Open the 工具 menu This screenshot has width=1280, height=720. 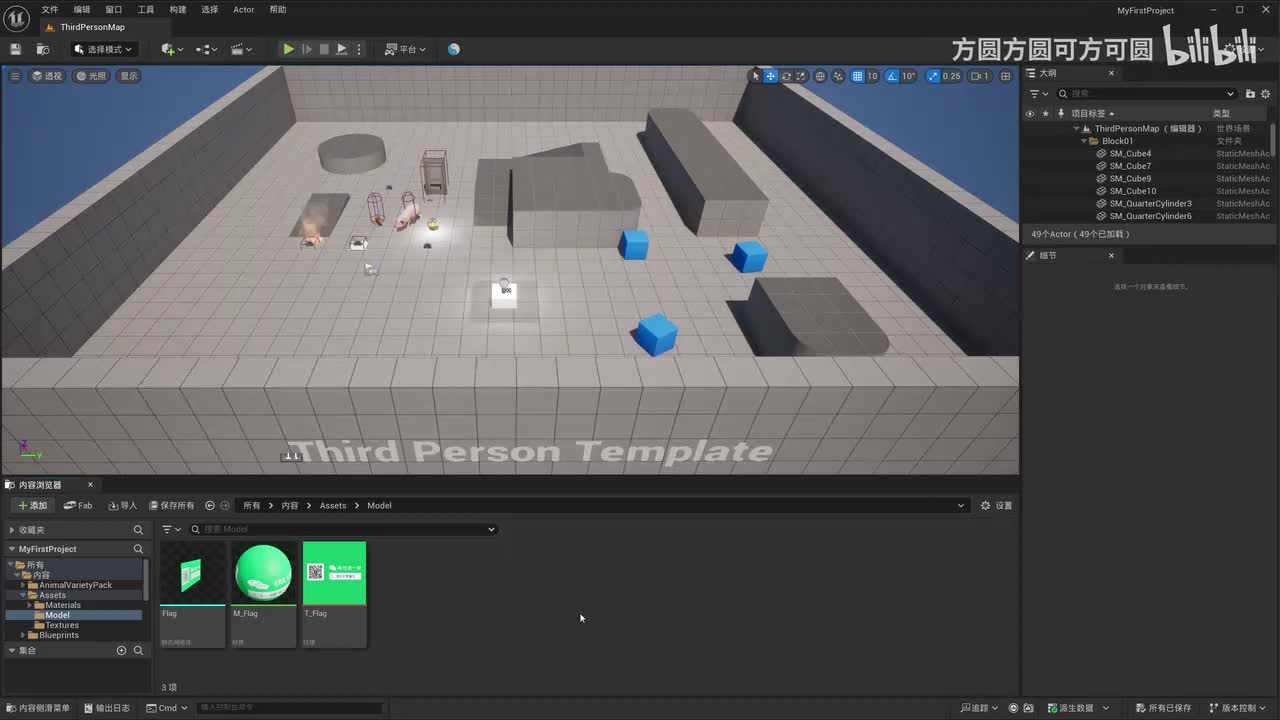pos(146,10)
